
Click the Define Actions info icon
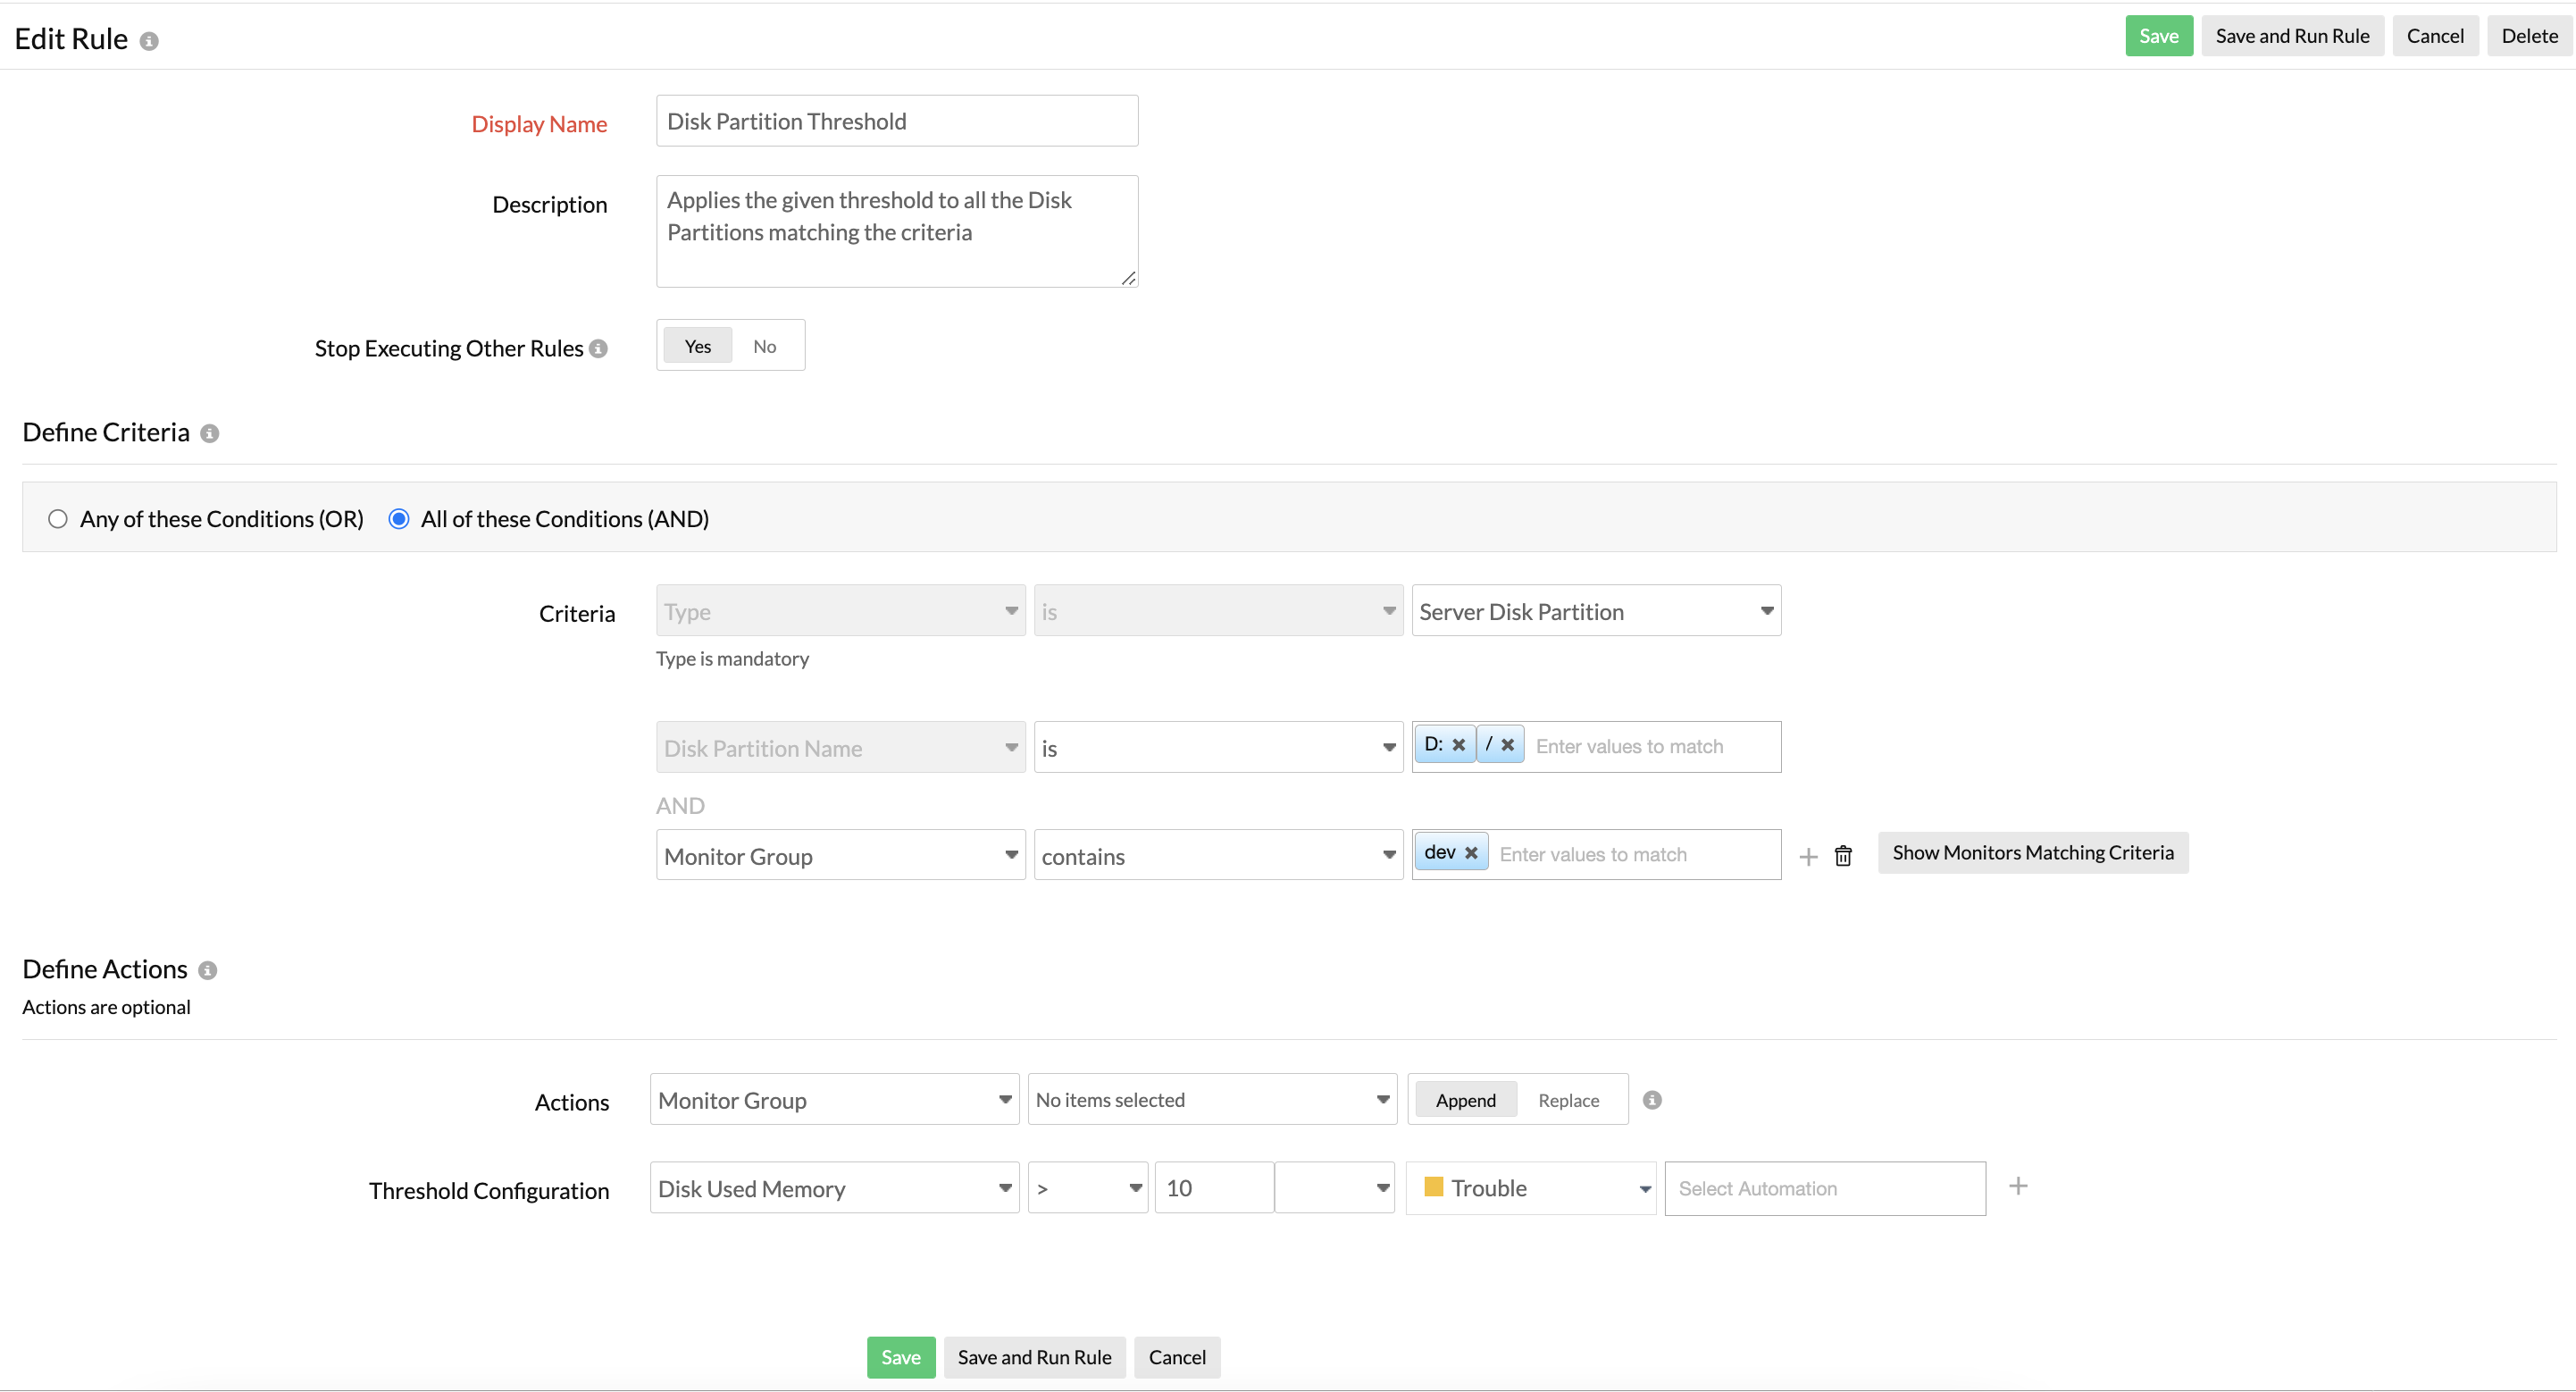[x=207, y=970]
